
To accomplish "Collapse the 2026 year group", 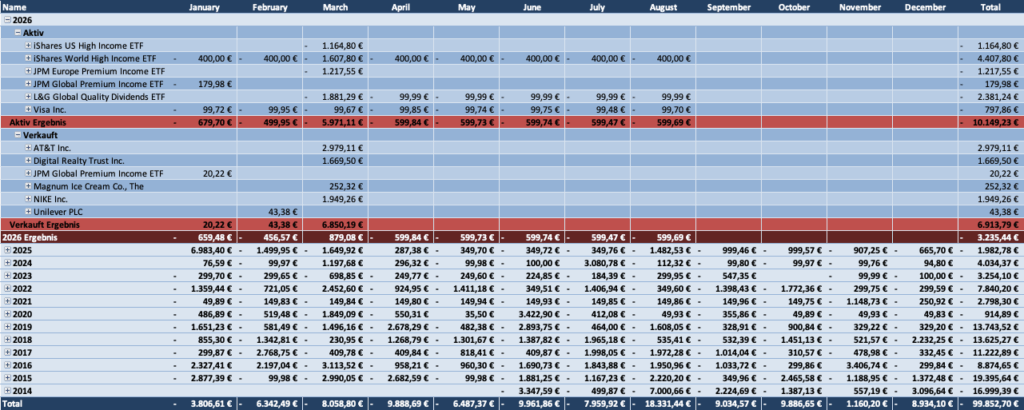I will click(7, 20).
